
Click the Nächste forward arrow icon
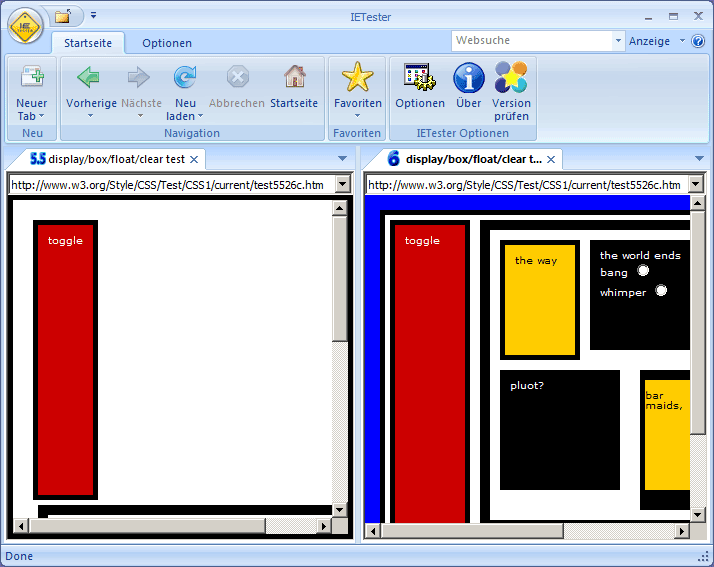139,77
